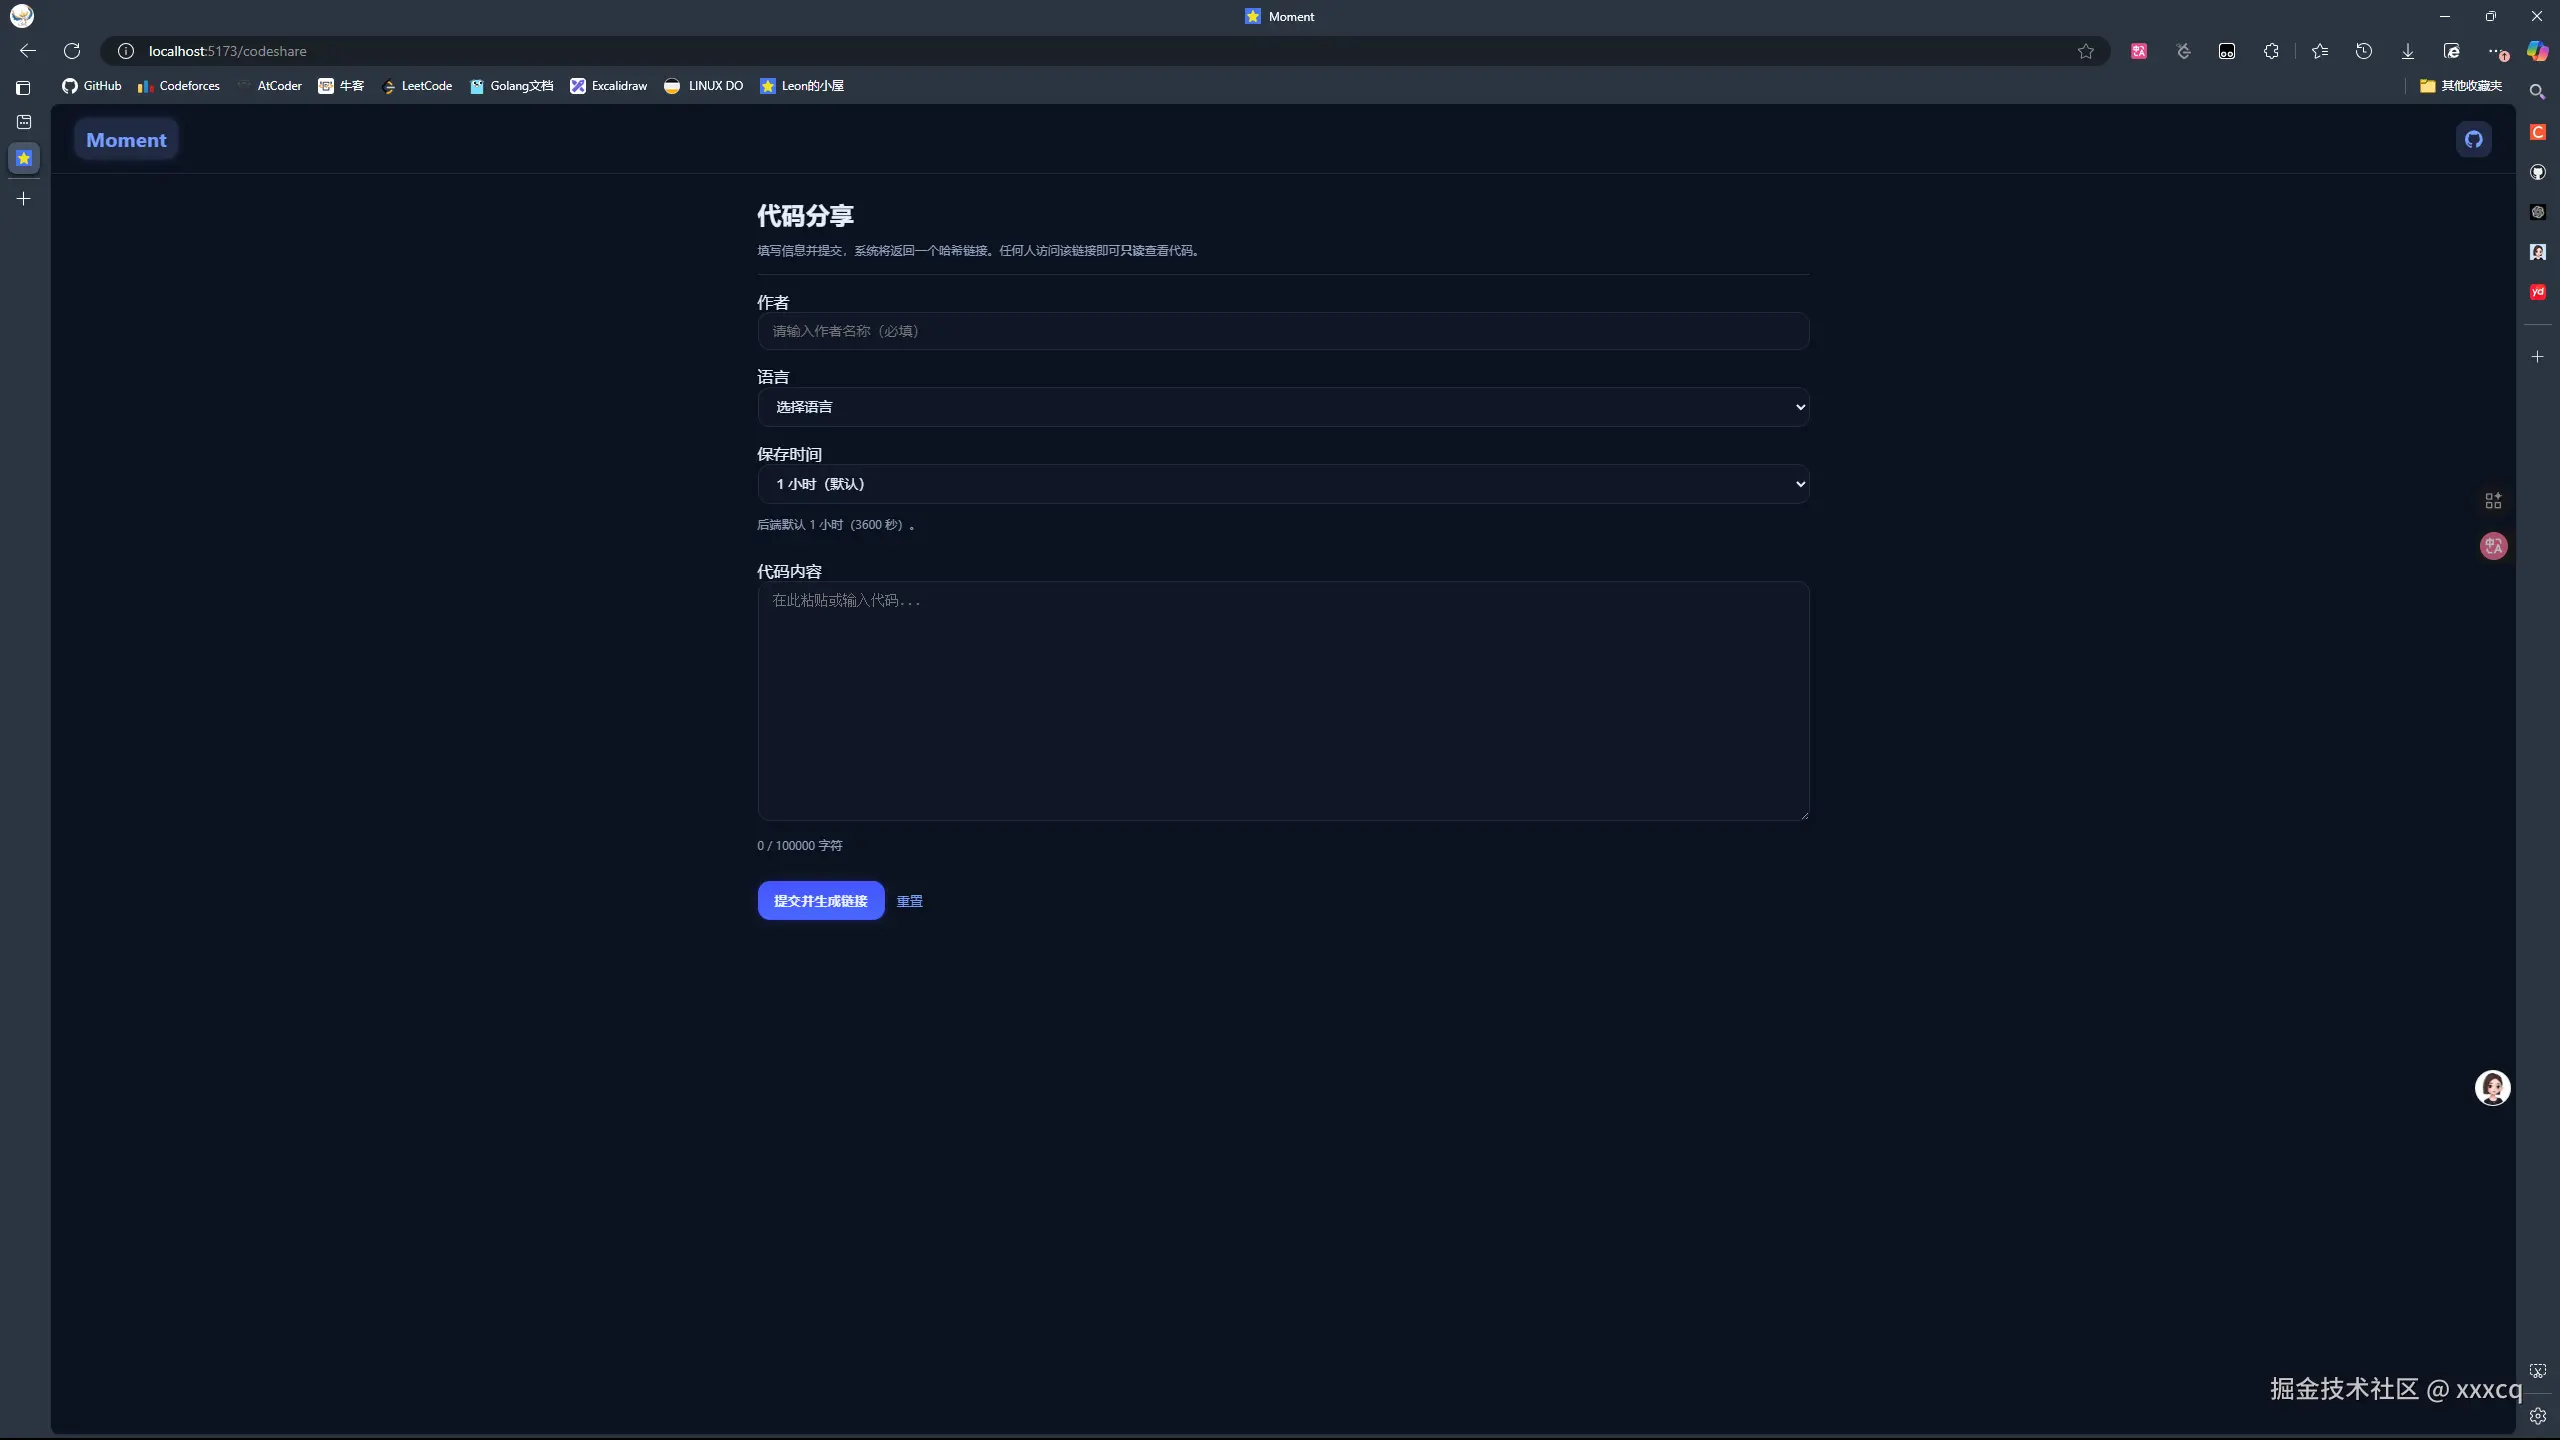2560x1440 pixels.
Task: Open the LeetCode bookmark
Action: coord(417,86)
